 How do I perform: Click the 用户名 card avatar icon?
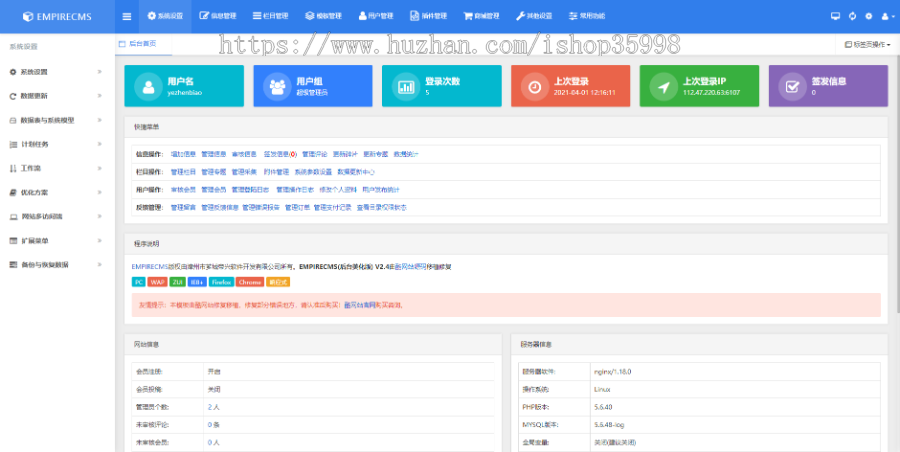[x=147, y=87]
